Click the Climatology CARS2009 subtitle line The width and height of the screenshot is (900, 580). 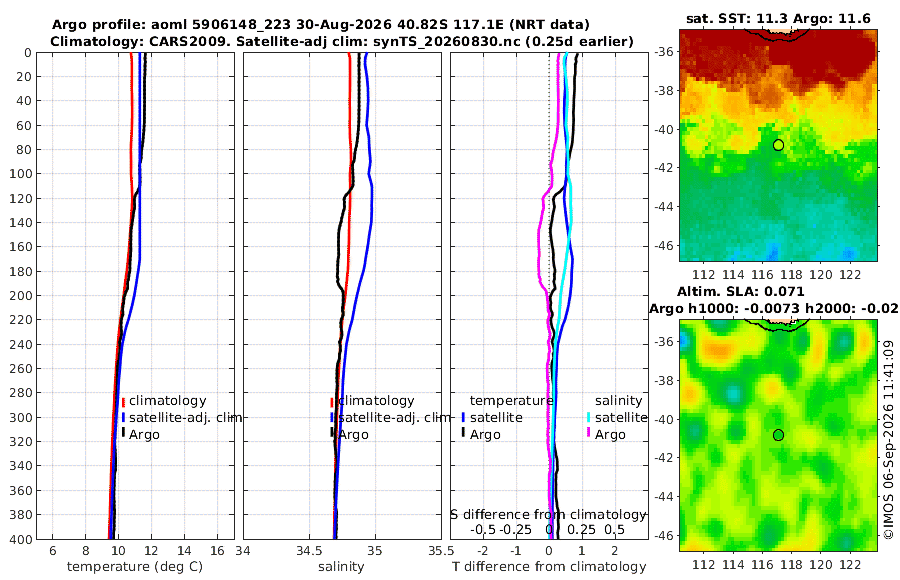(x=342, y=41)
